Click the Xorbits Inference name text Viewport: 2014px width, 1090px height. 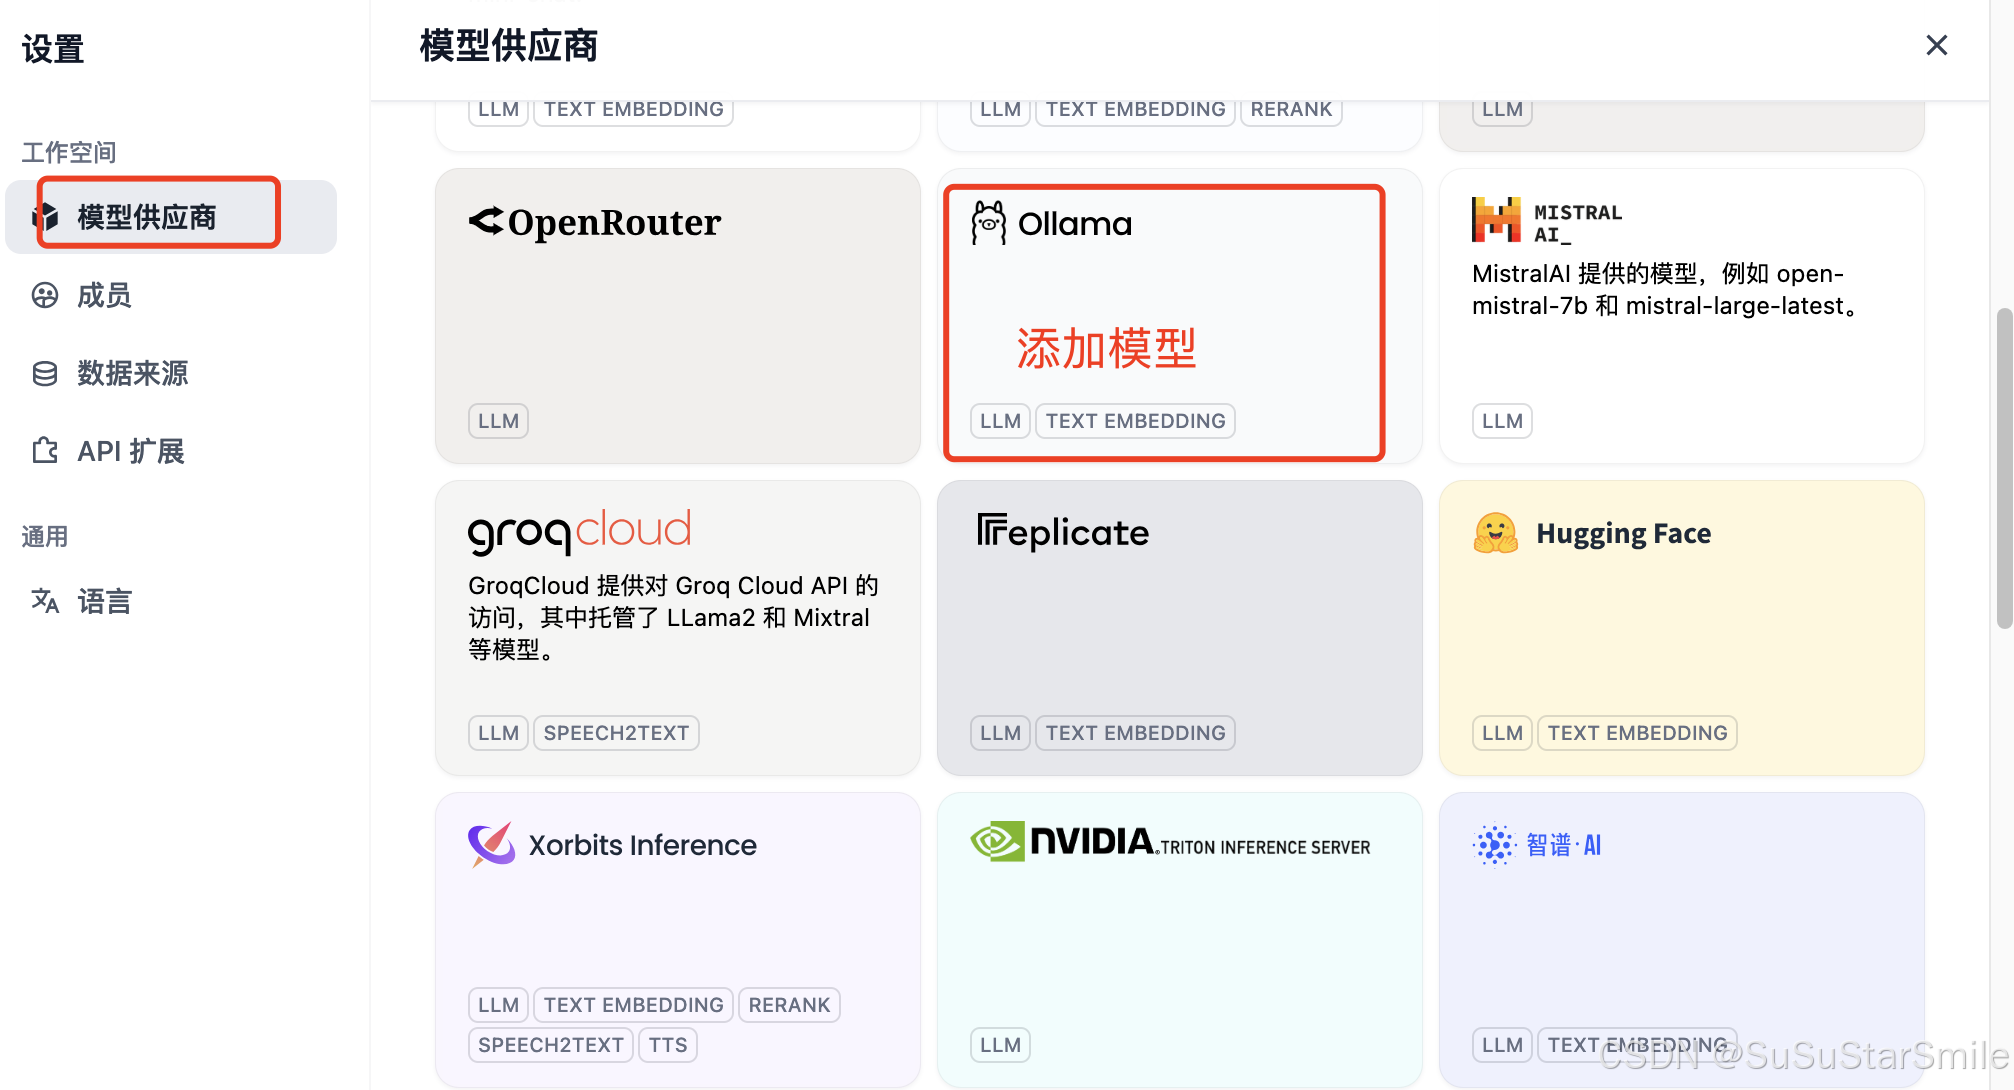pyautogui.click(x=642, y=846)
